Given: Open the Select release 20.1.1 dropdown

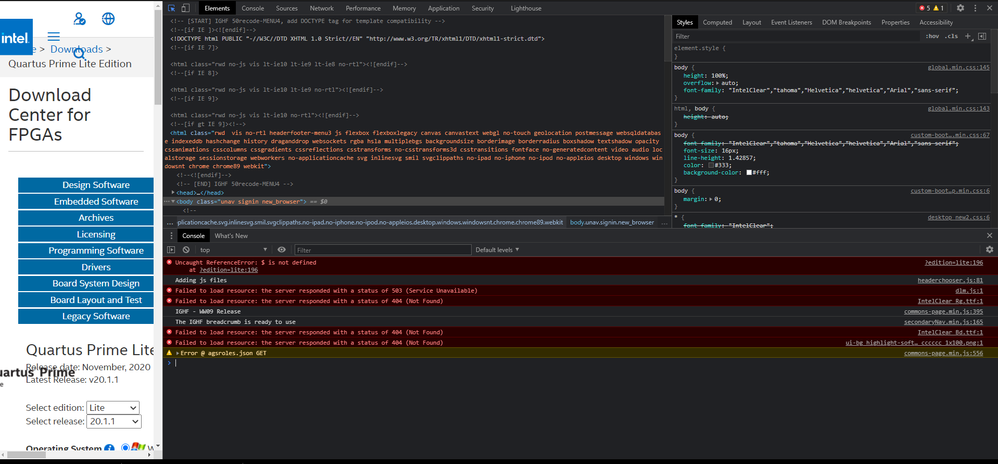Looking at the screenshot, I should coord(116,422).
